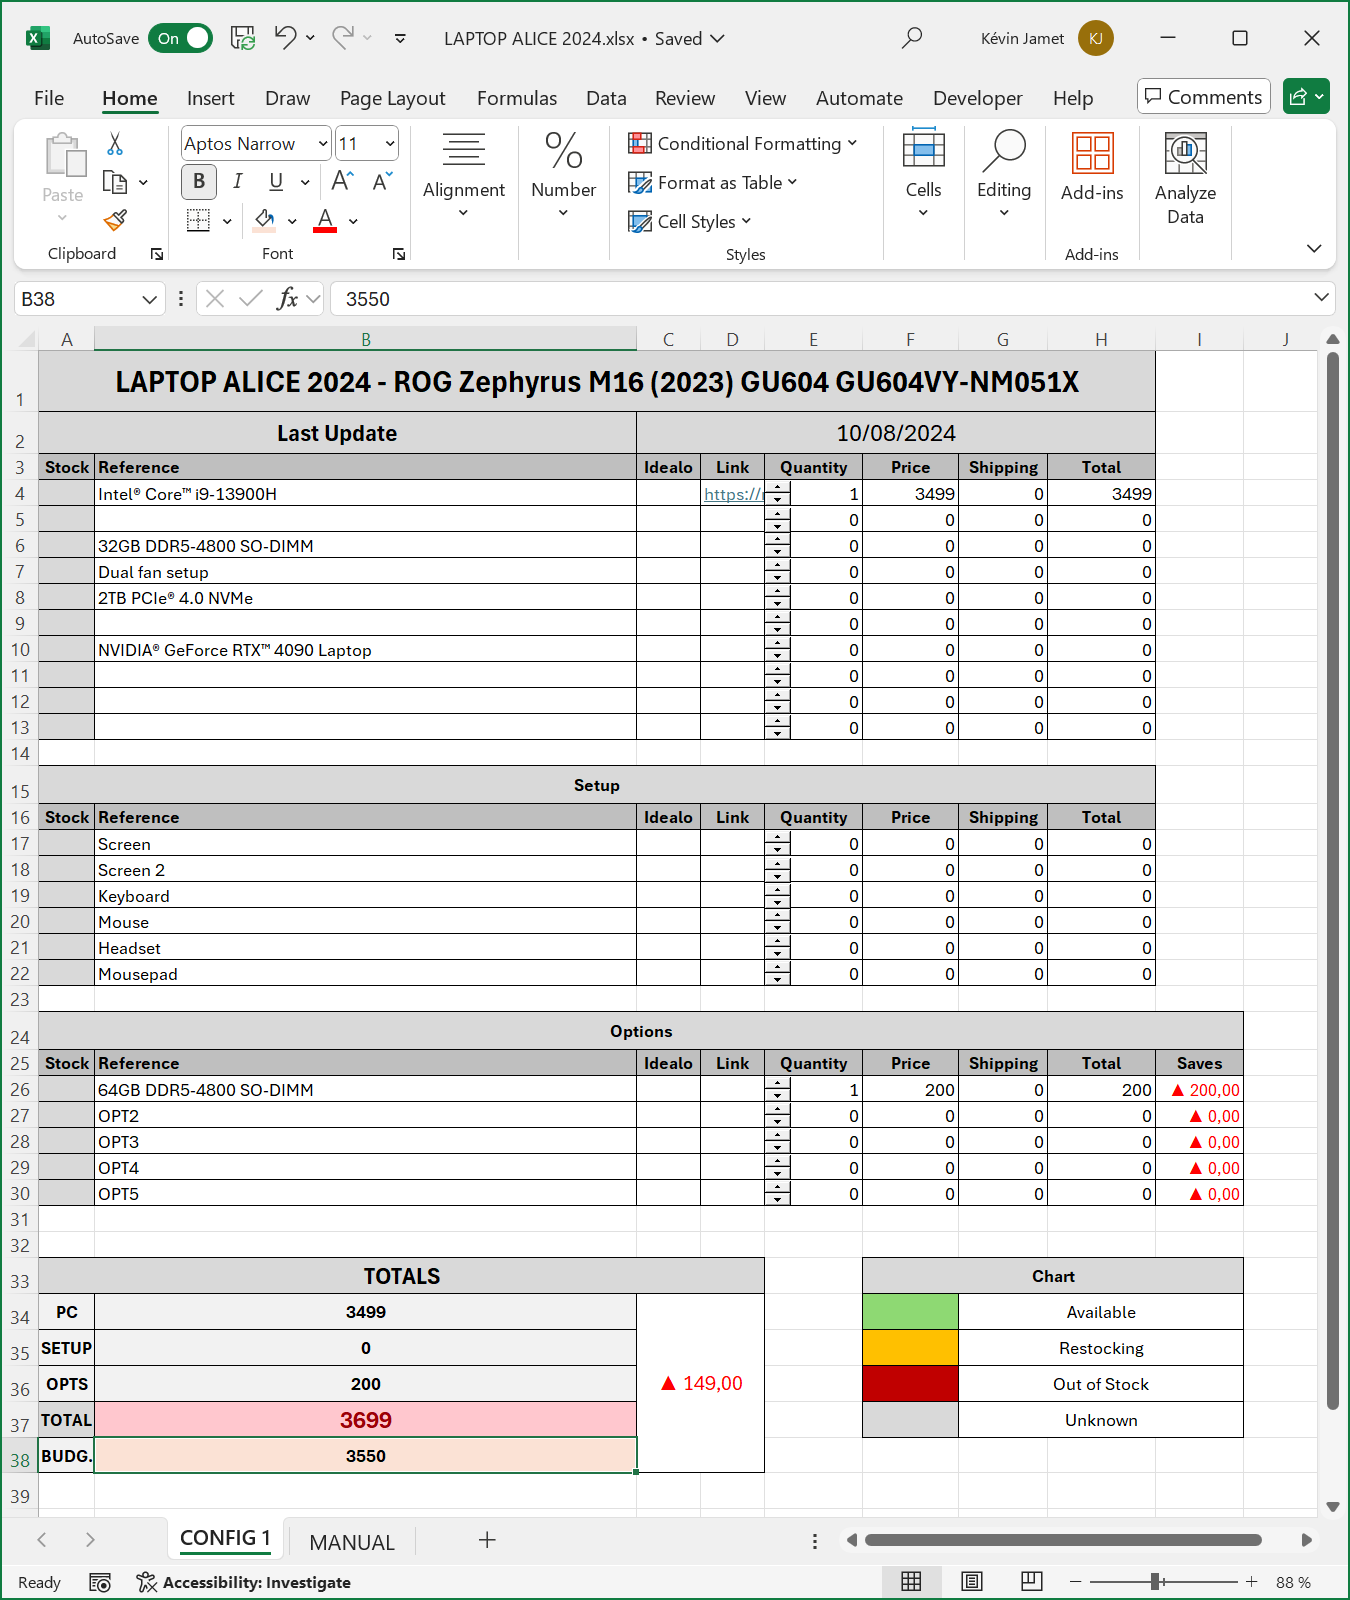Click the Fill Color bucket icon

pyautogui.click(x=265, y=220)
